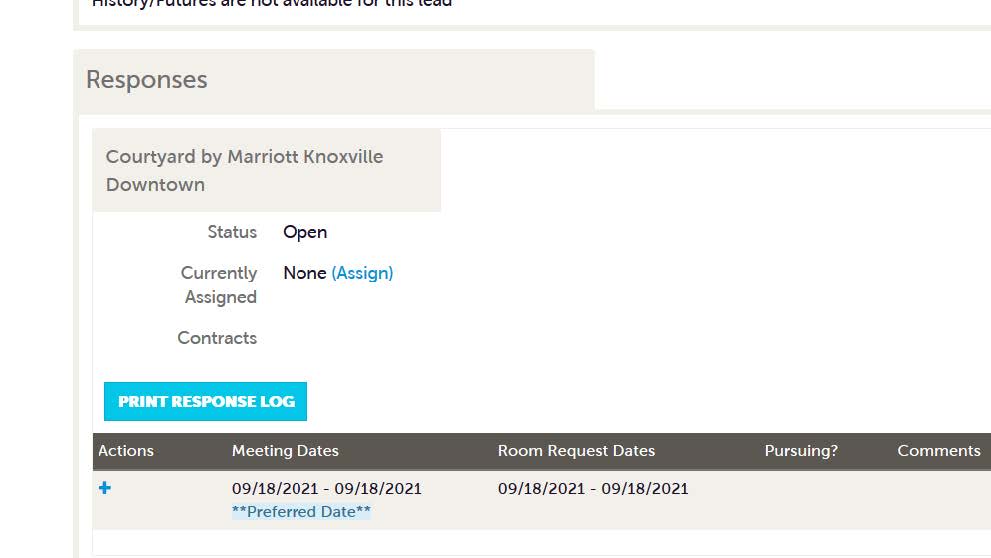Screen dimensions: 991x558
Task: Click the date range under Meeting Dates
Action: (x=327, y=488)
